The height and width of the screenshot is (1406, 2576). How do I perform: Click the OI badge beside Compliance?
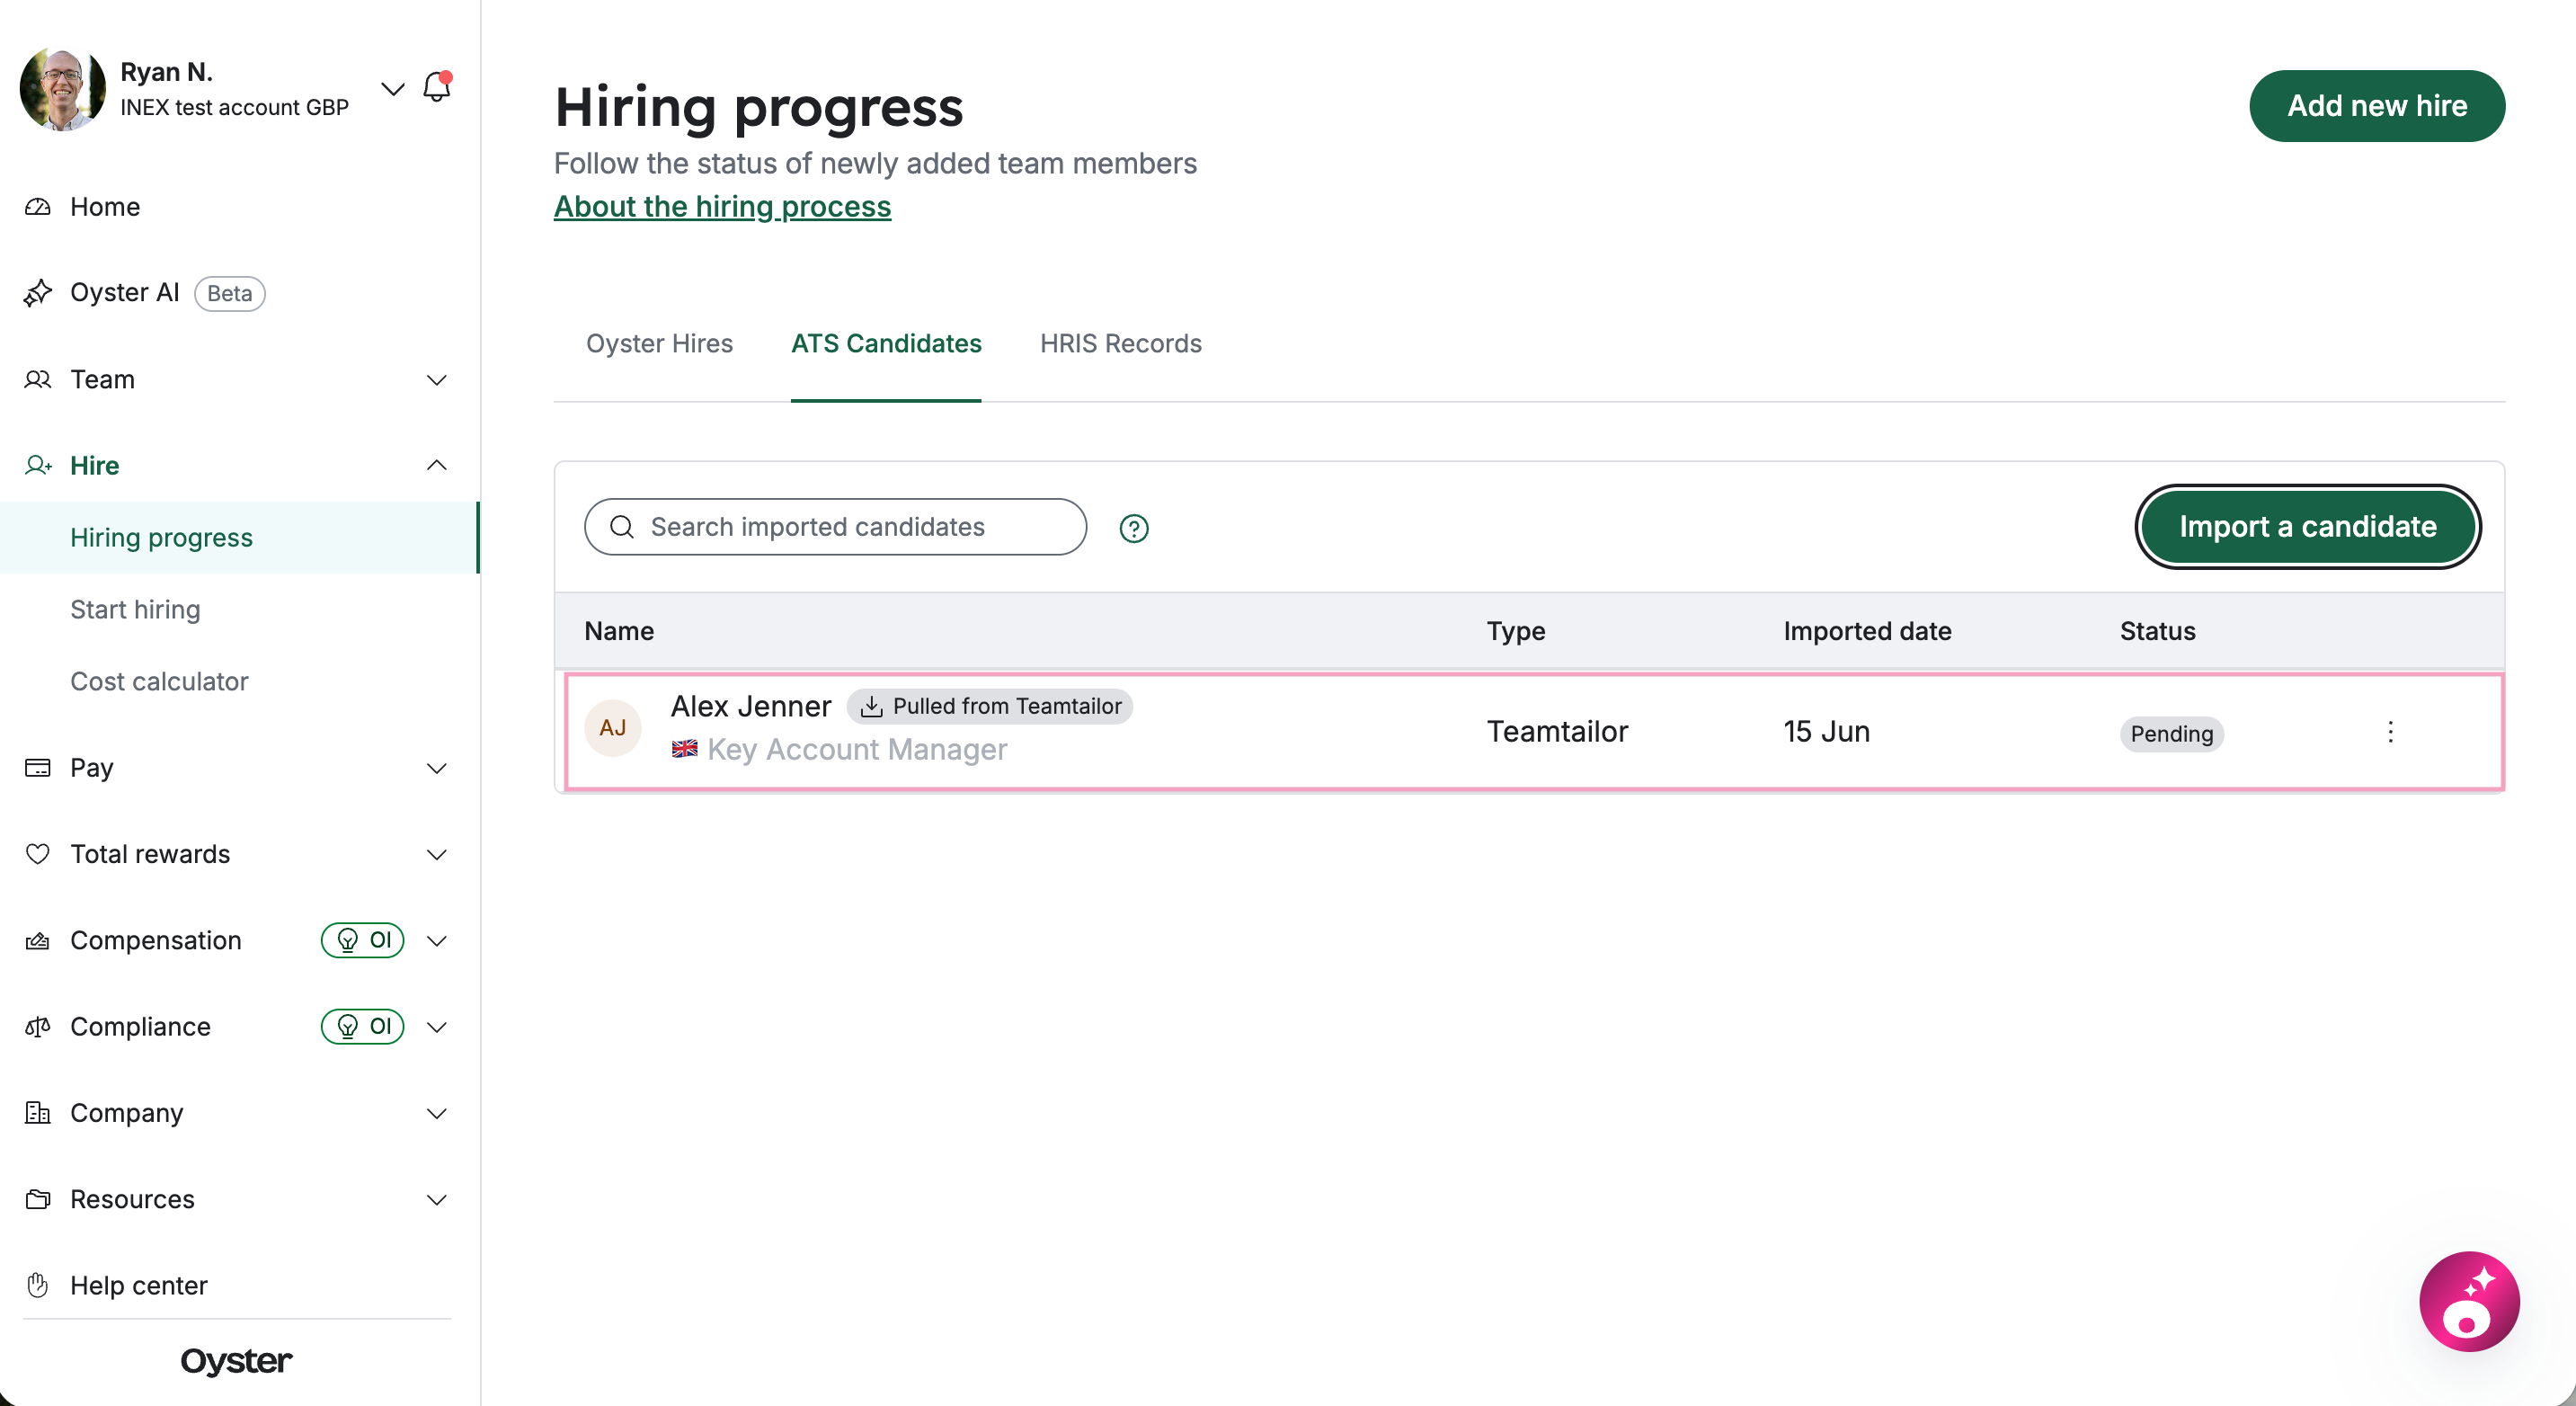pos(362,1027)
